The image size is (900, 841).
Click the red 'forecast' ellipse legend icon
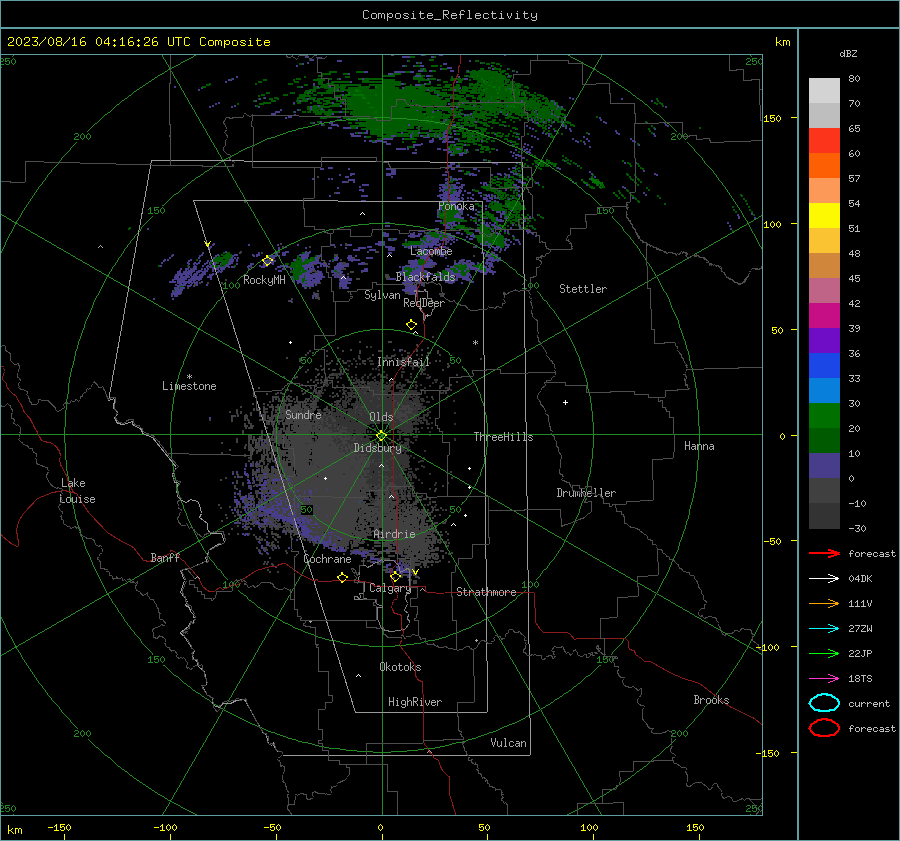click(x=824, y=728)
